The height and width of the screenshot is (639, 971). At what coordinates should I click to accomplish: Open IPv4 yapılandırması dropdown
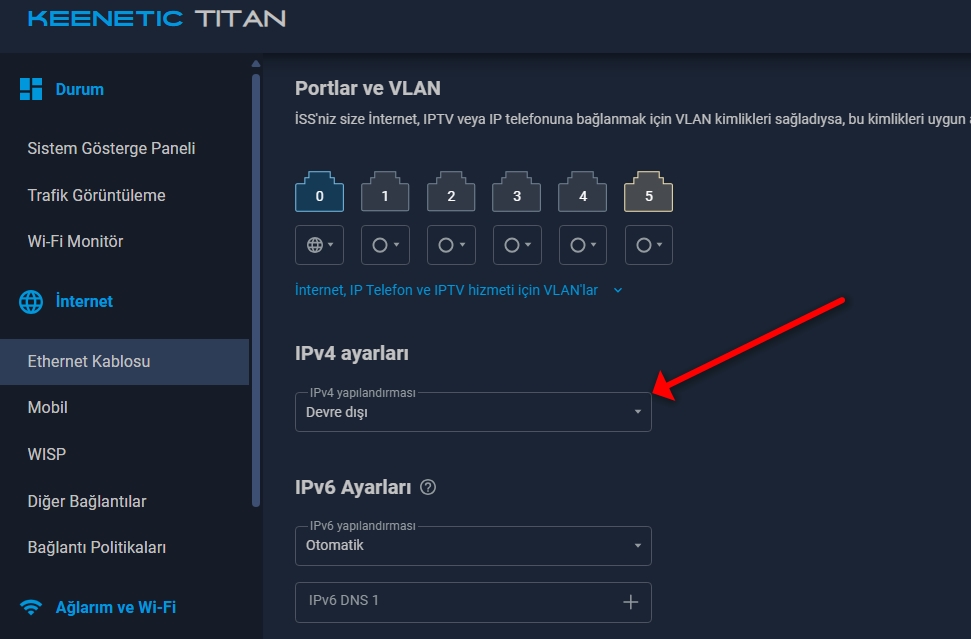click(473, 412)
